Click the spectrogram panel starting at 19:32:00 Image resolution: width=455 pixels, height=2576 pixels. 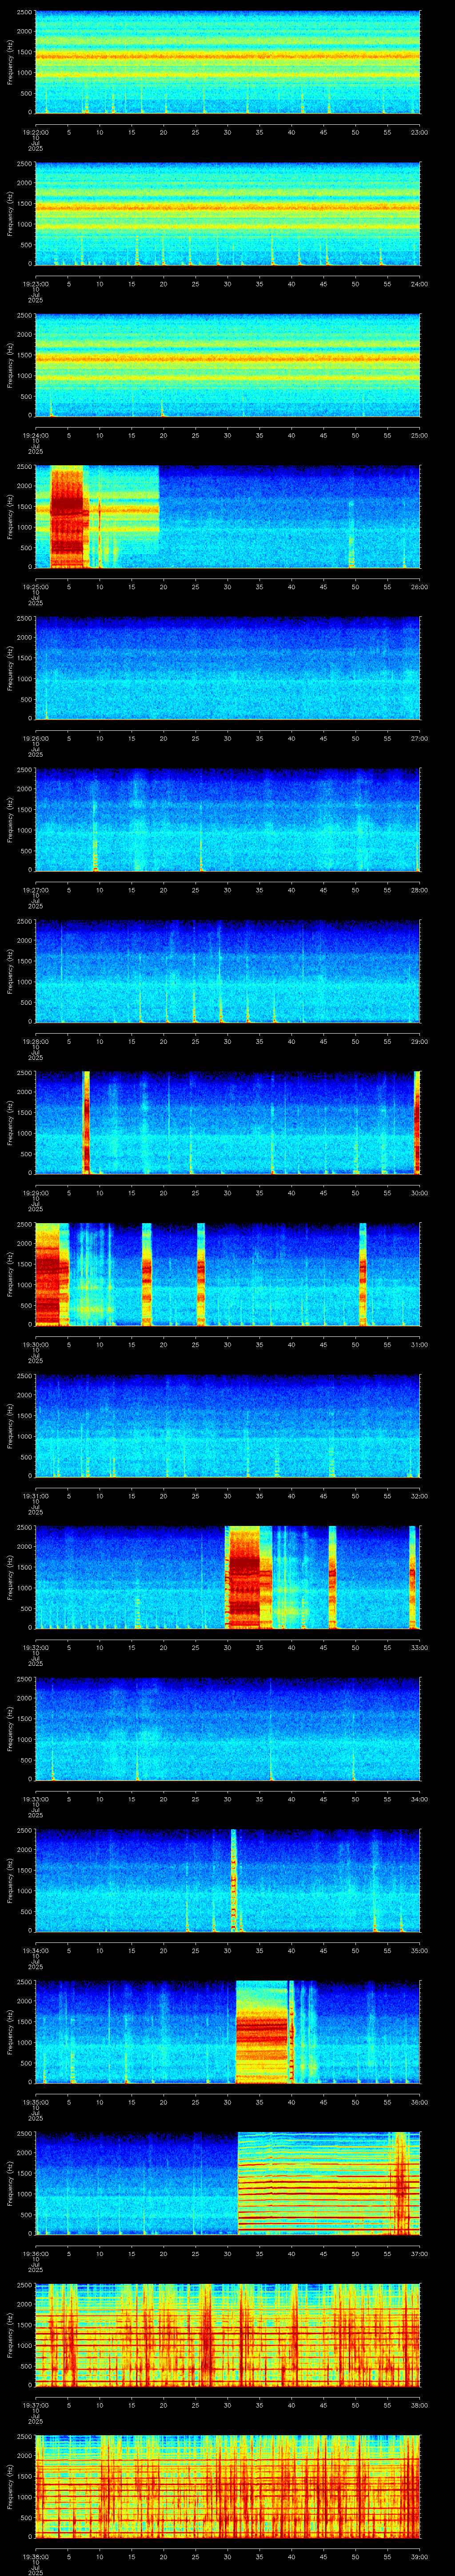[227, 1578]
